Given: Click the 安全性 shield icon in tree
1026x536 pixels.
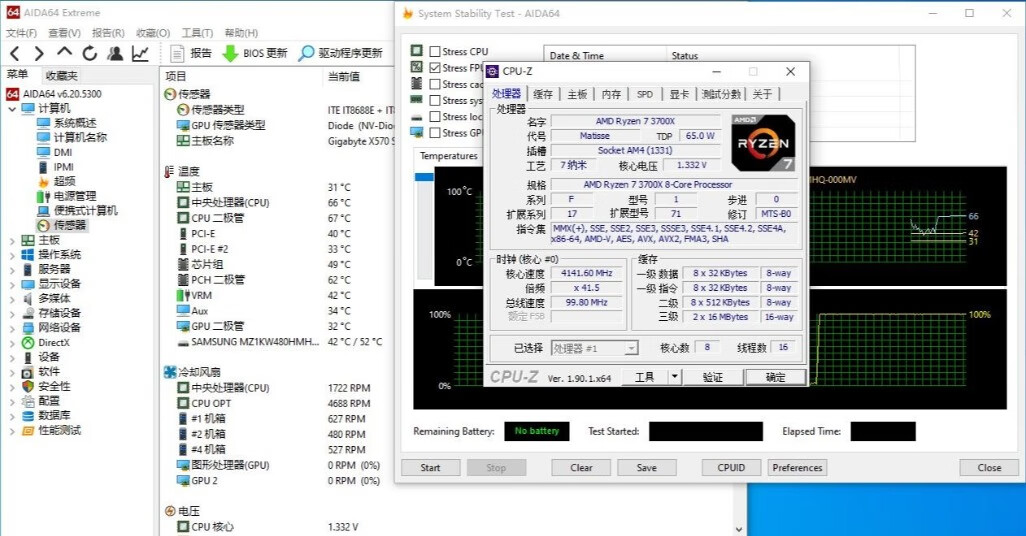Looking at the screenshot, I should (x=28, y=386).
